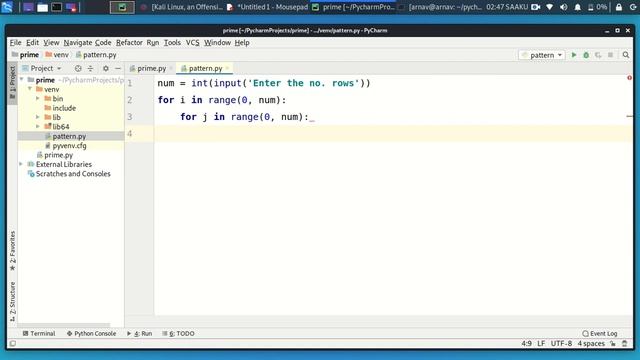This screenshot has height=360, width=640.
Task: Open the Event Log
Action: pos(600,333)
